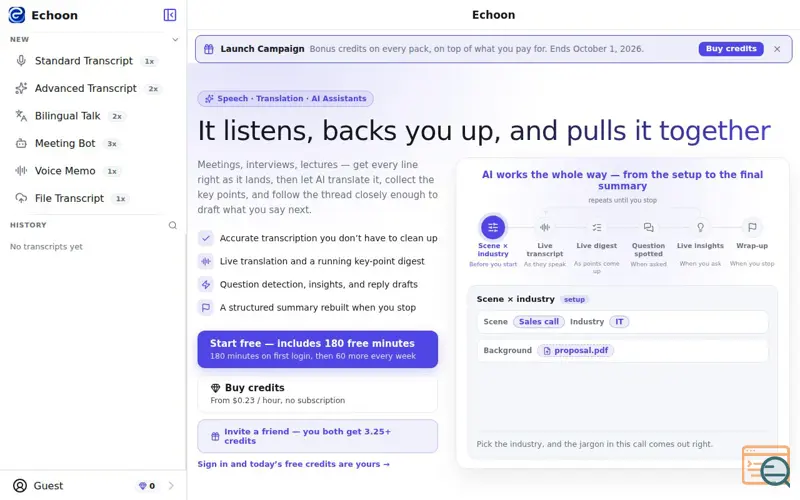Viewport: 800px width, 500px height.
Task: Click the Buy credits card
Action: [317, 393]
